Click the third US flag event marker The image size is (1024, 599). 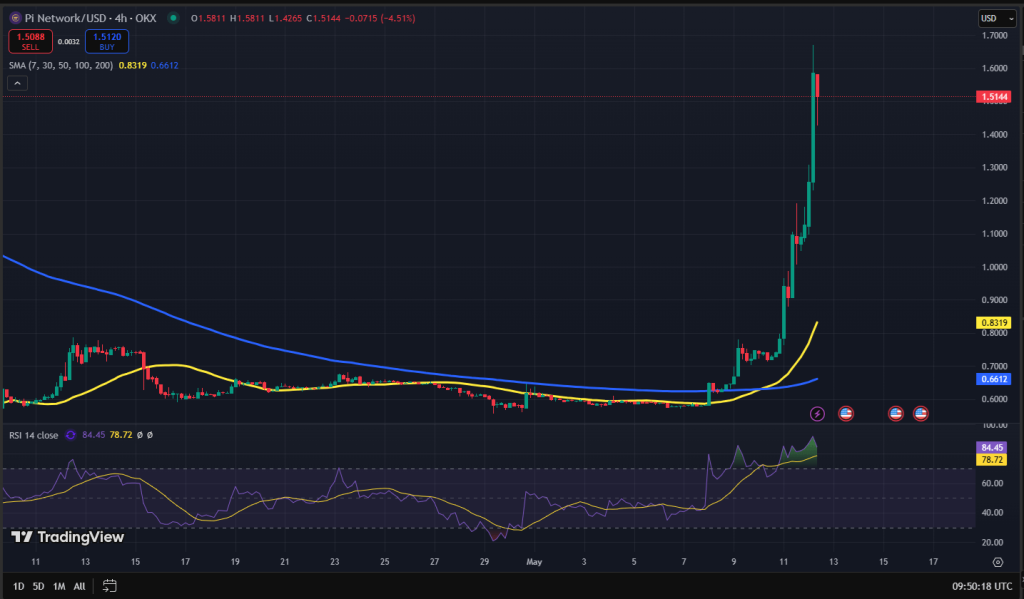pos(920,413)
